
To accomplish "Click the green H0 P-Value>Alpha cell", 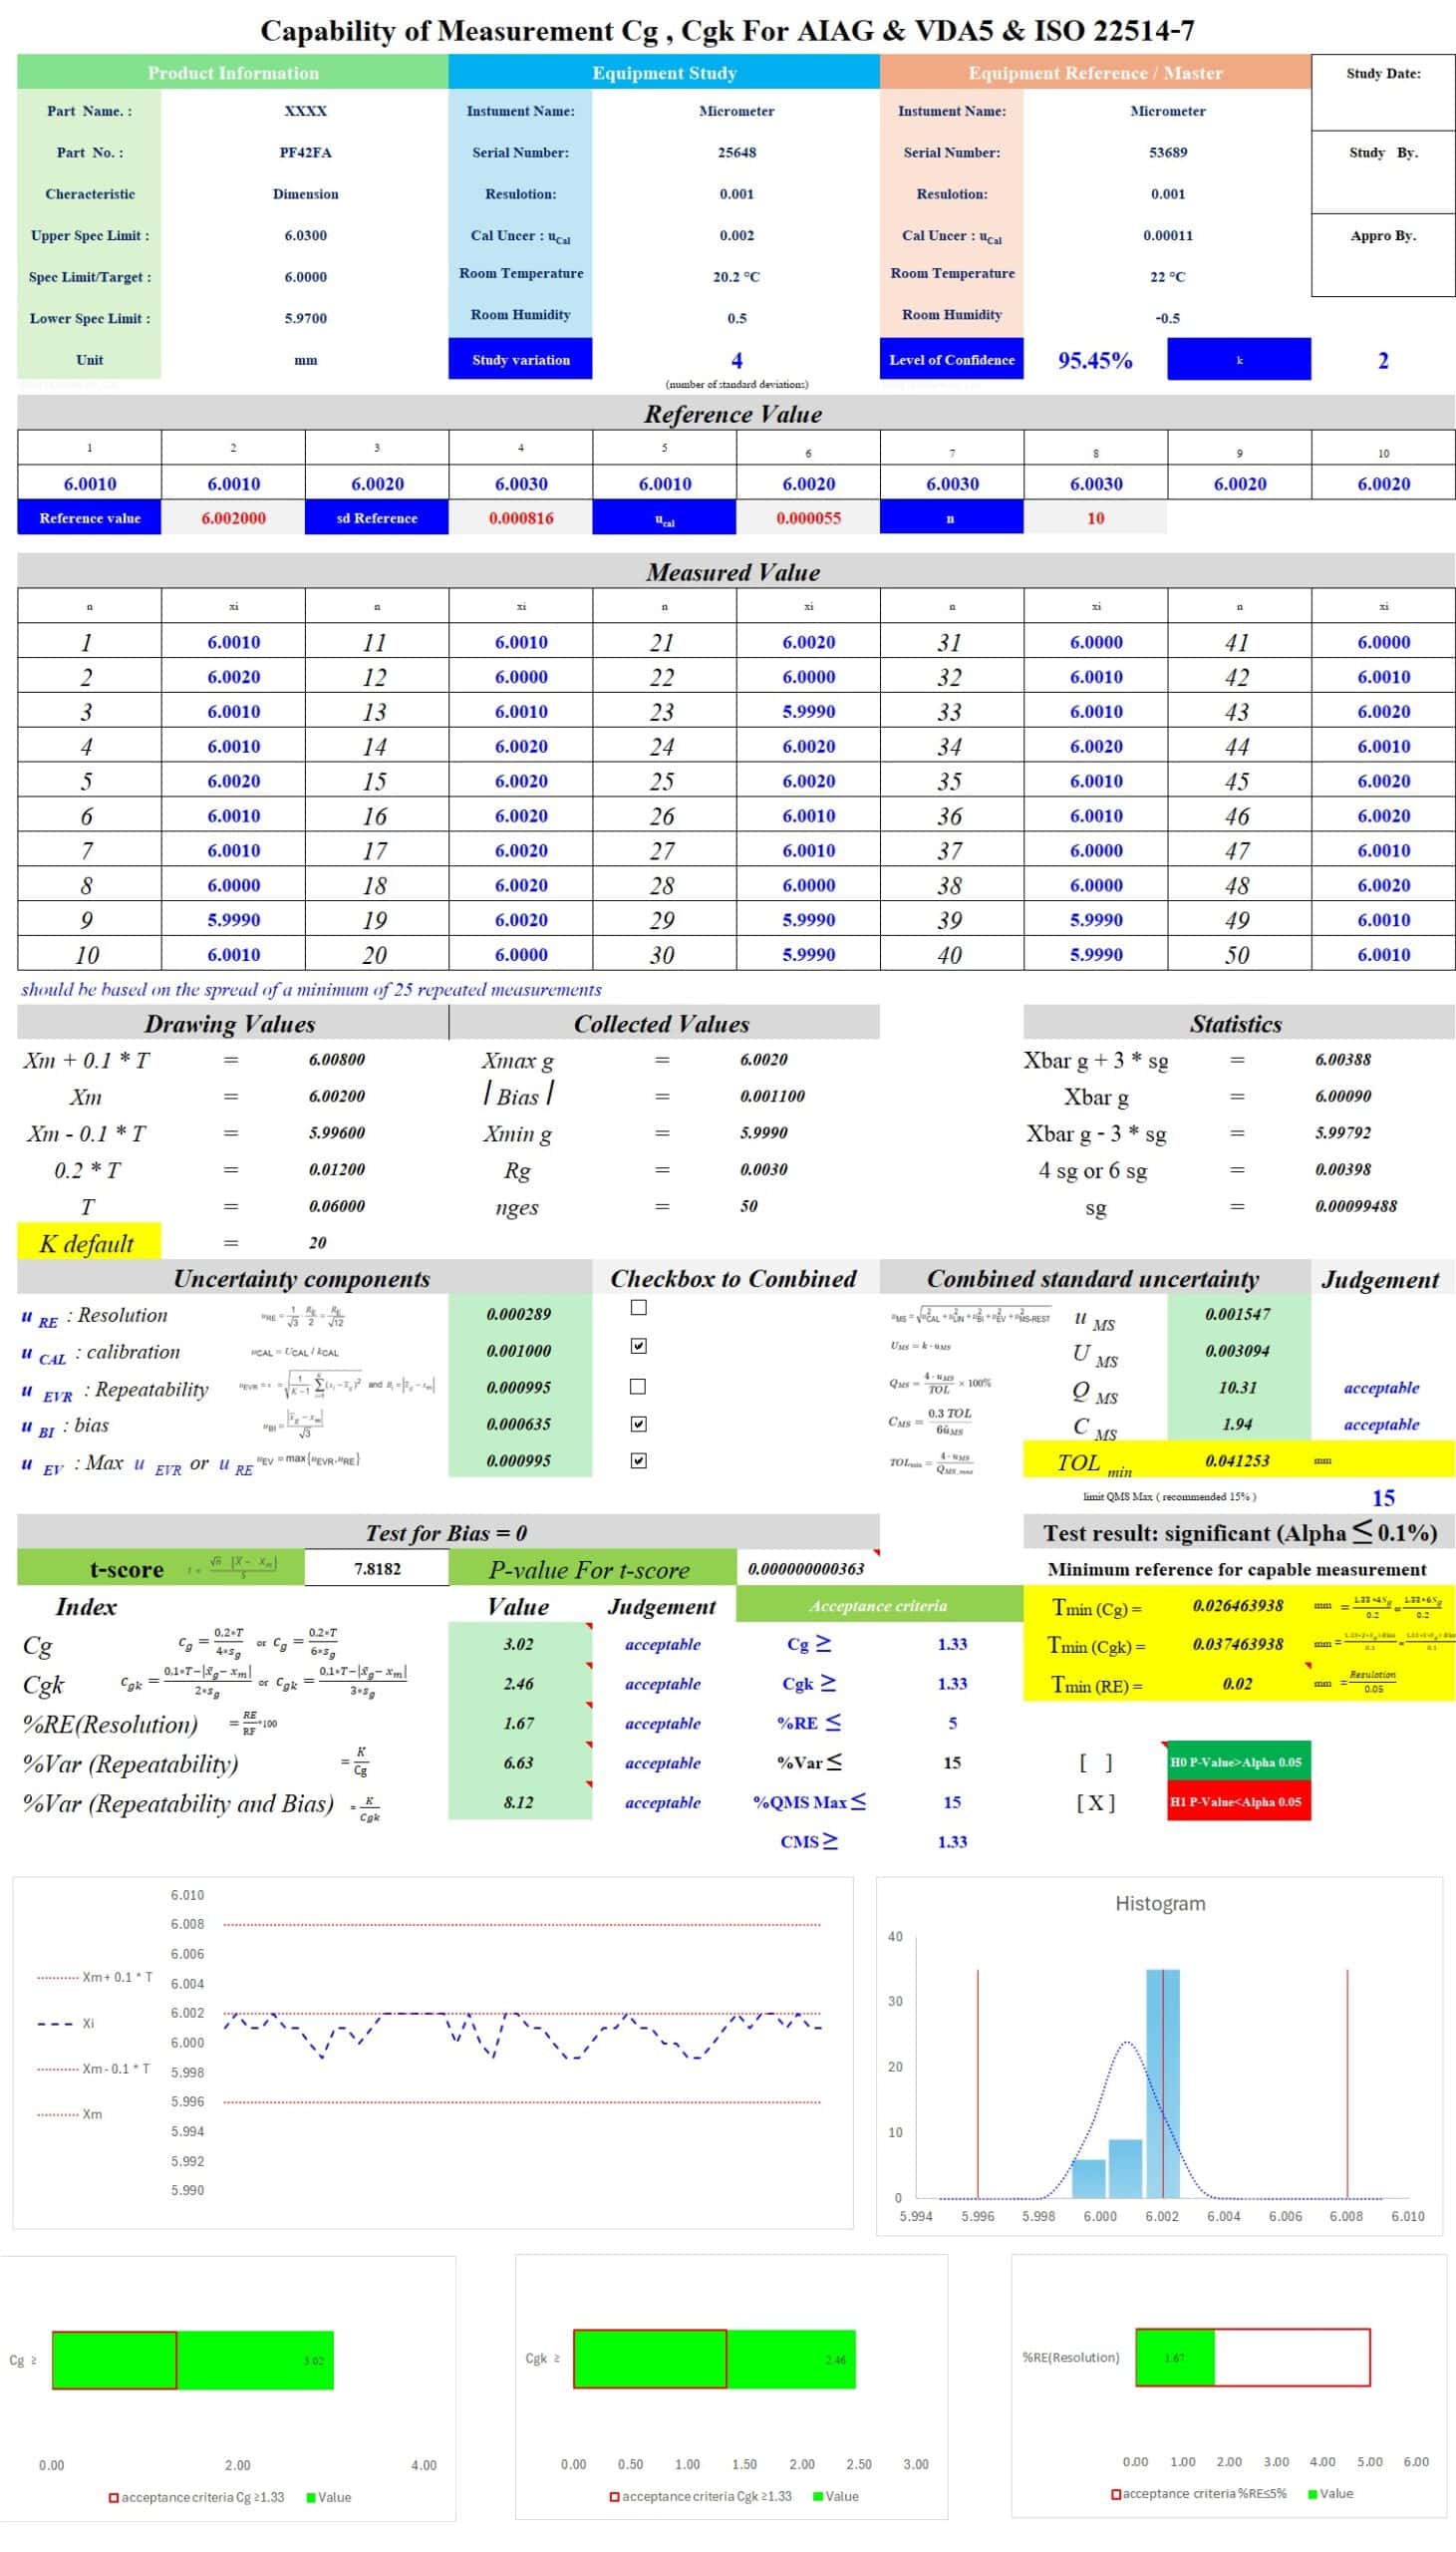I will click(x=1238, y=1762).
